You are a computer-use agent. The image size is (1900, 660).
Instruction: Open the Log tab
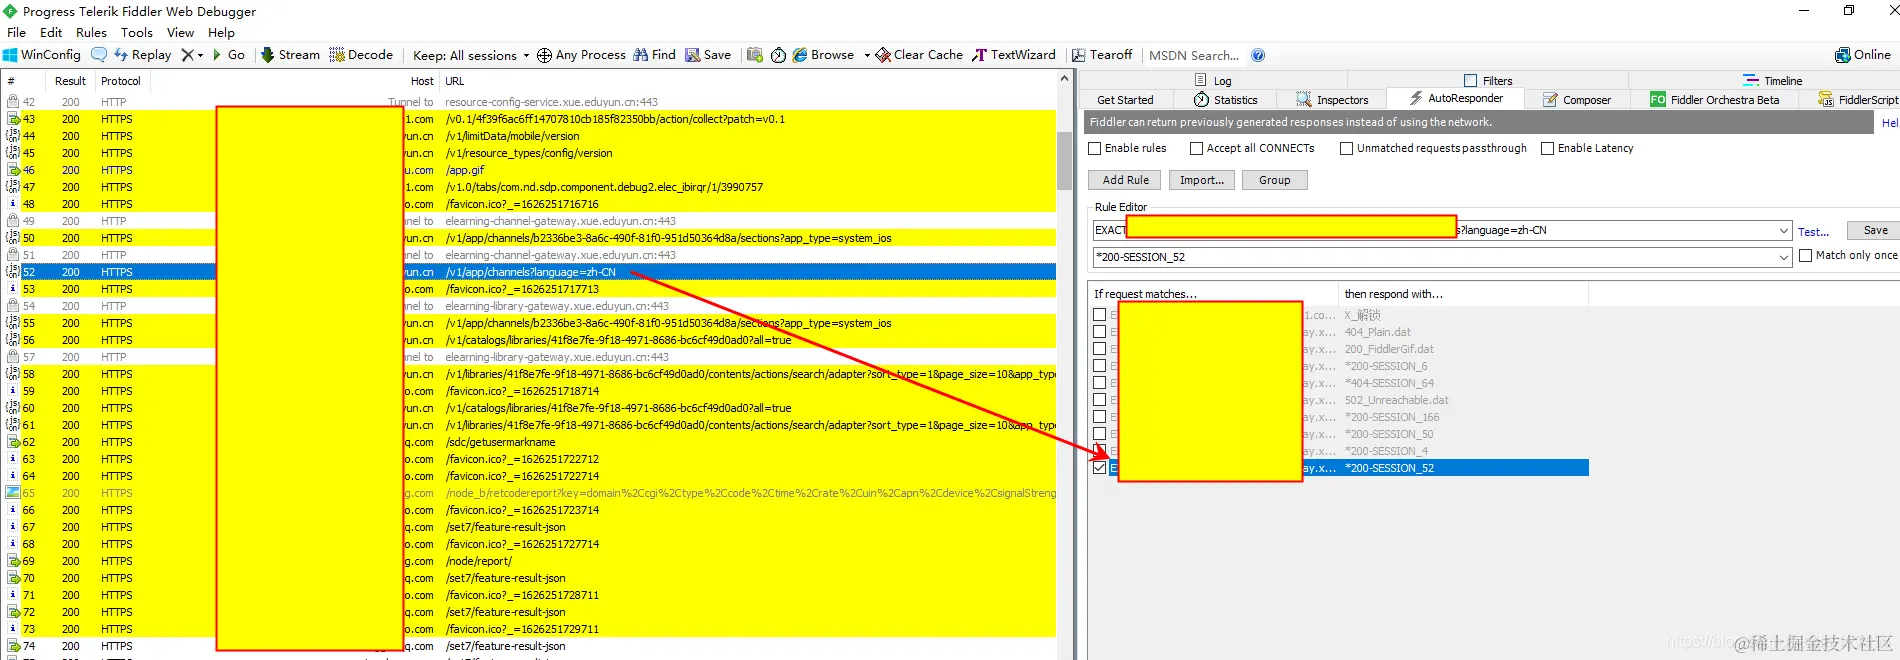pos(1213,80)
